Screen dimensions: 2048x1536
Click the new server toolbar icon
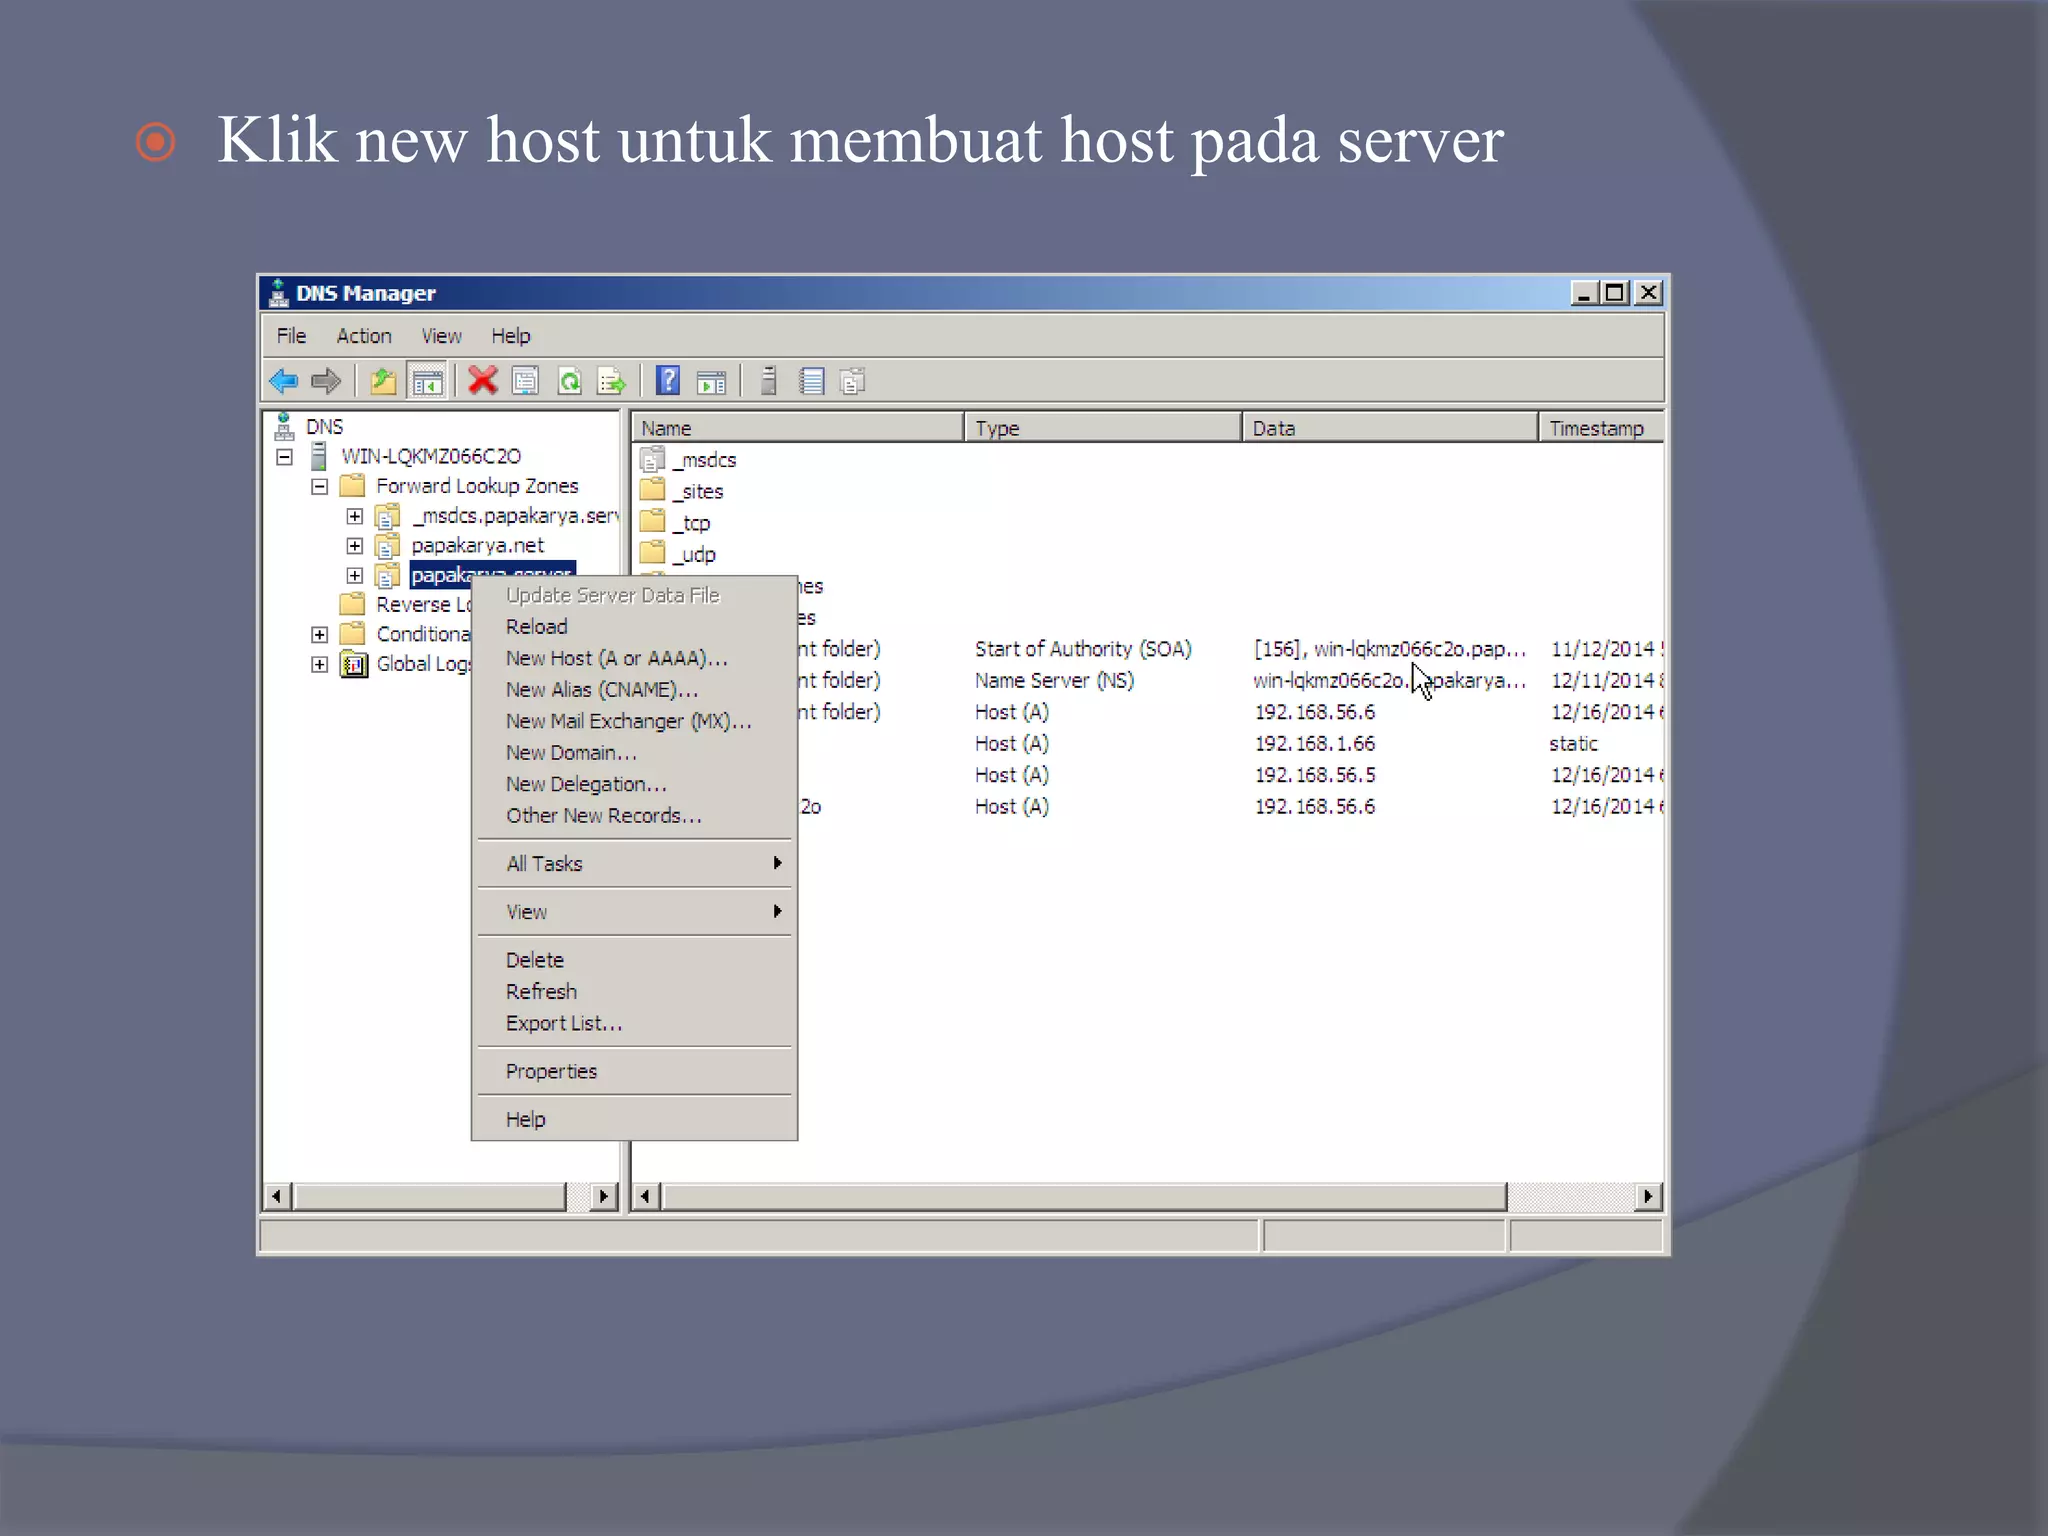(768, 381)
